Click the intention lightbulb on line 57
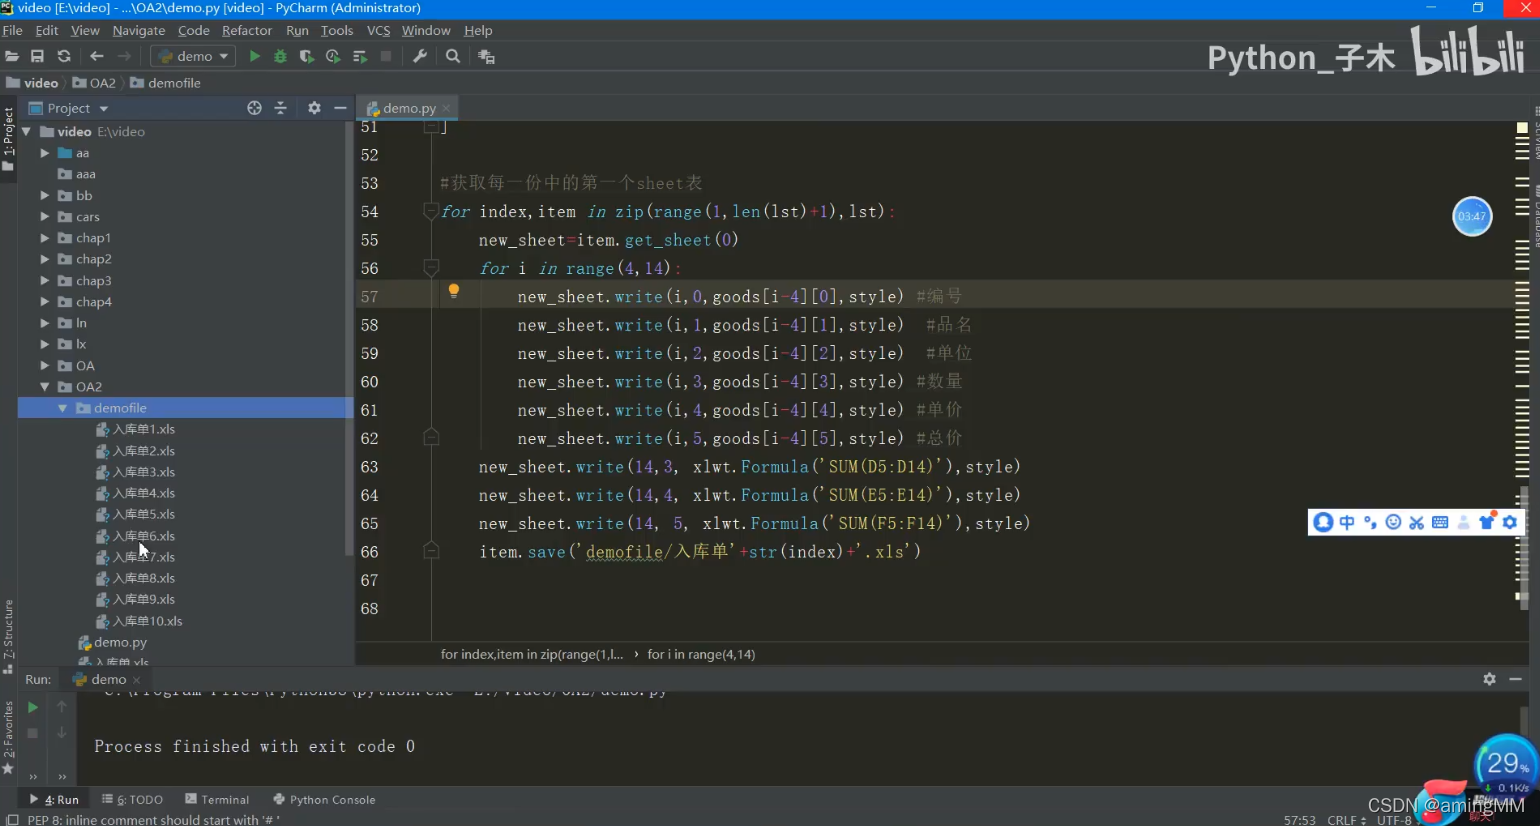This screenshot has height=826, width=1540. pyautogui.click(x=454, y=291)
